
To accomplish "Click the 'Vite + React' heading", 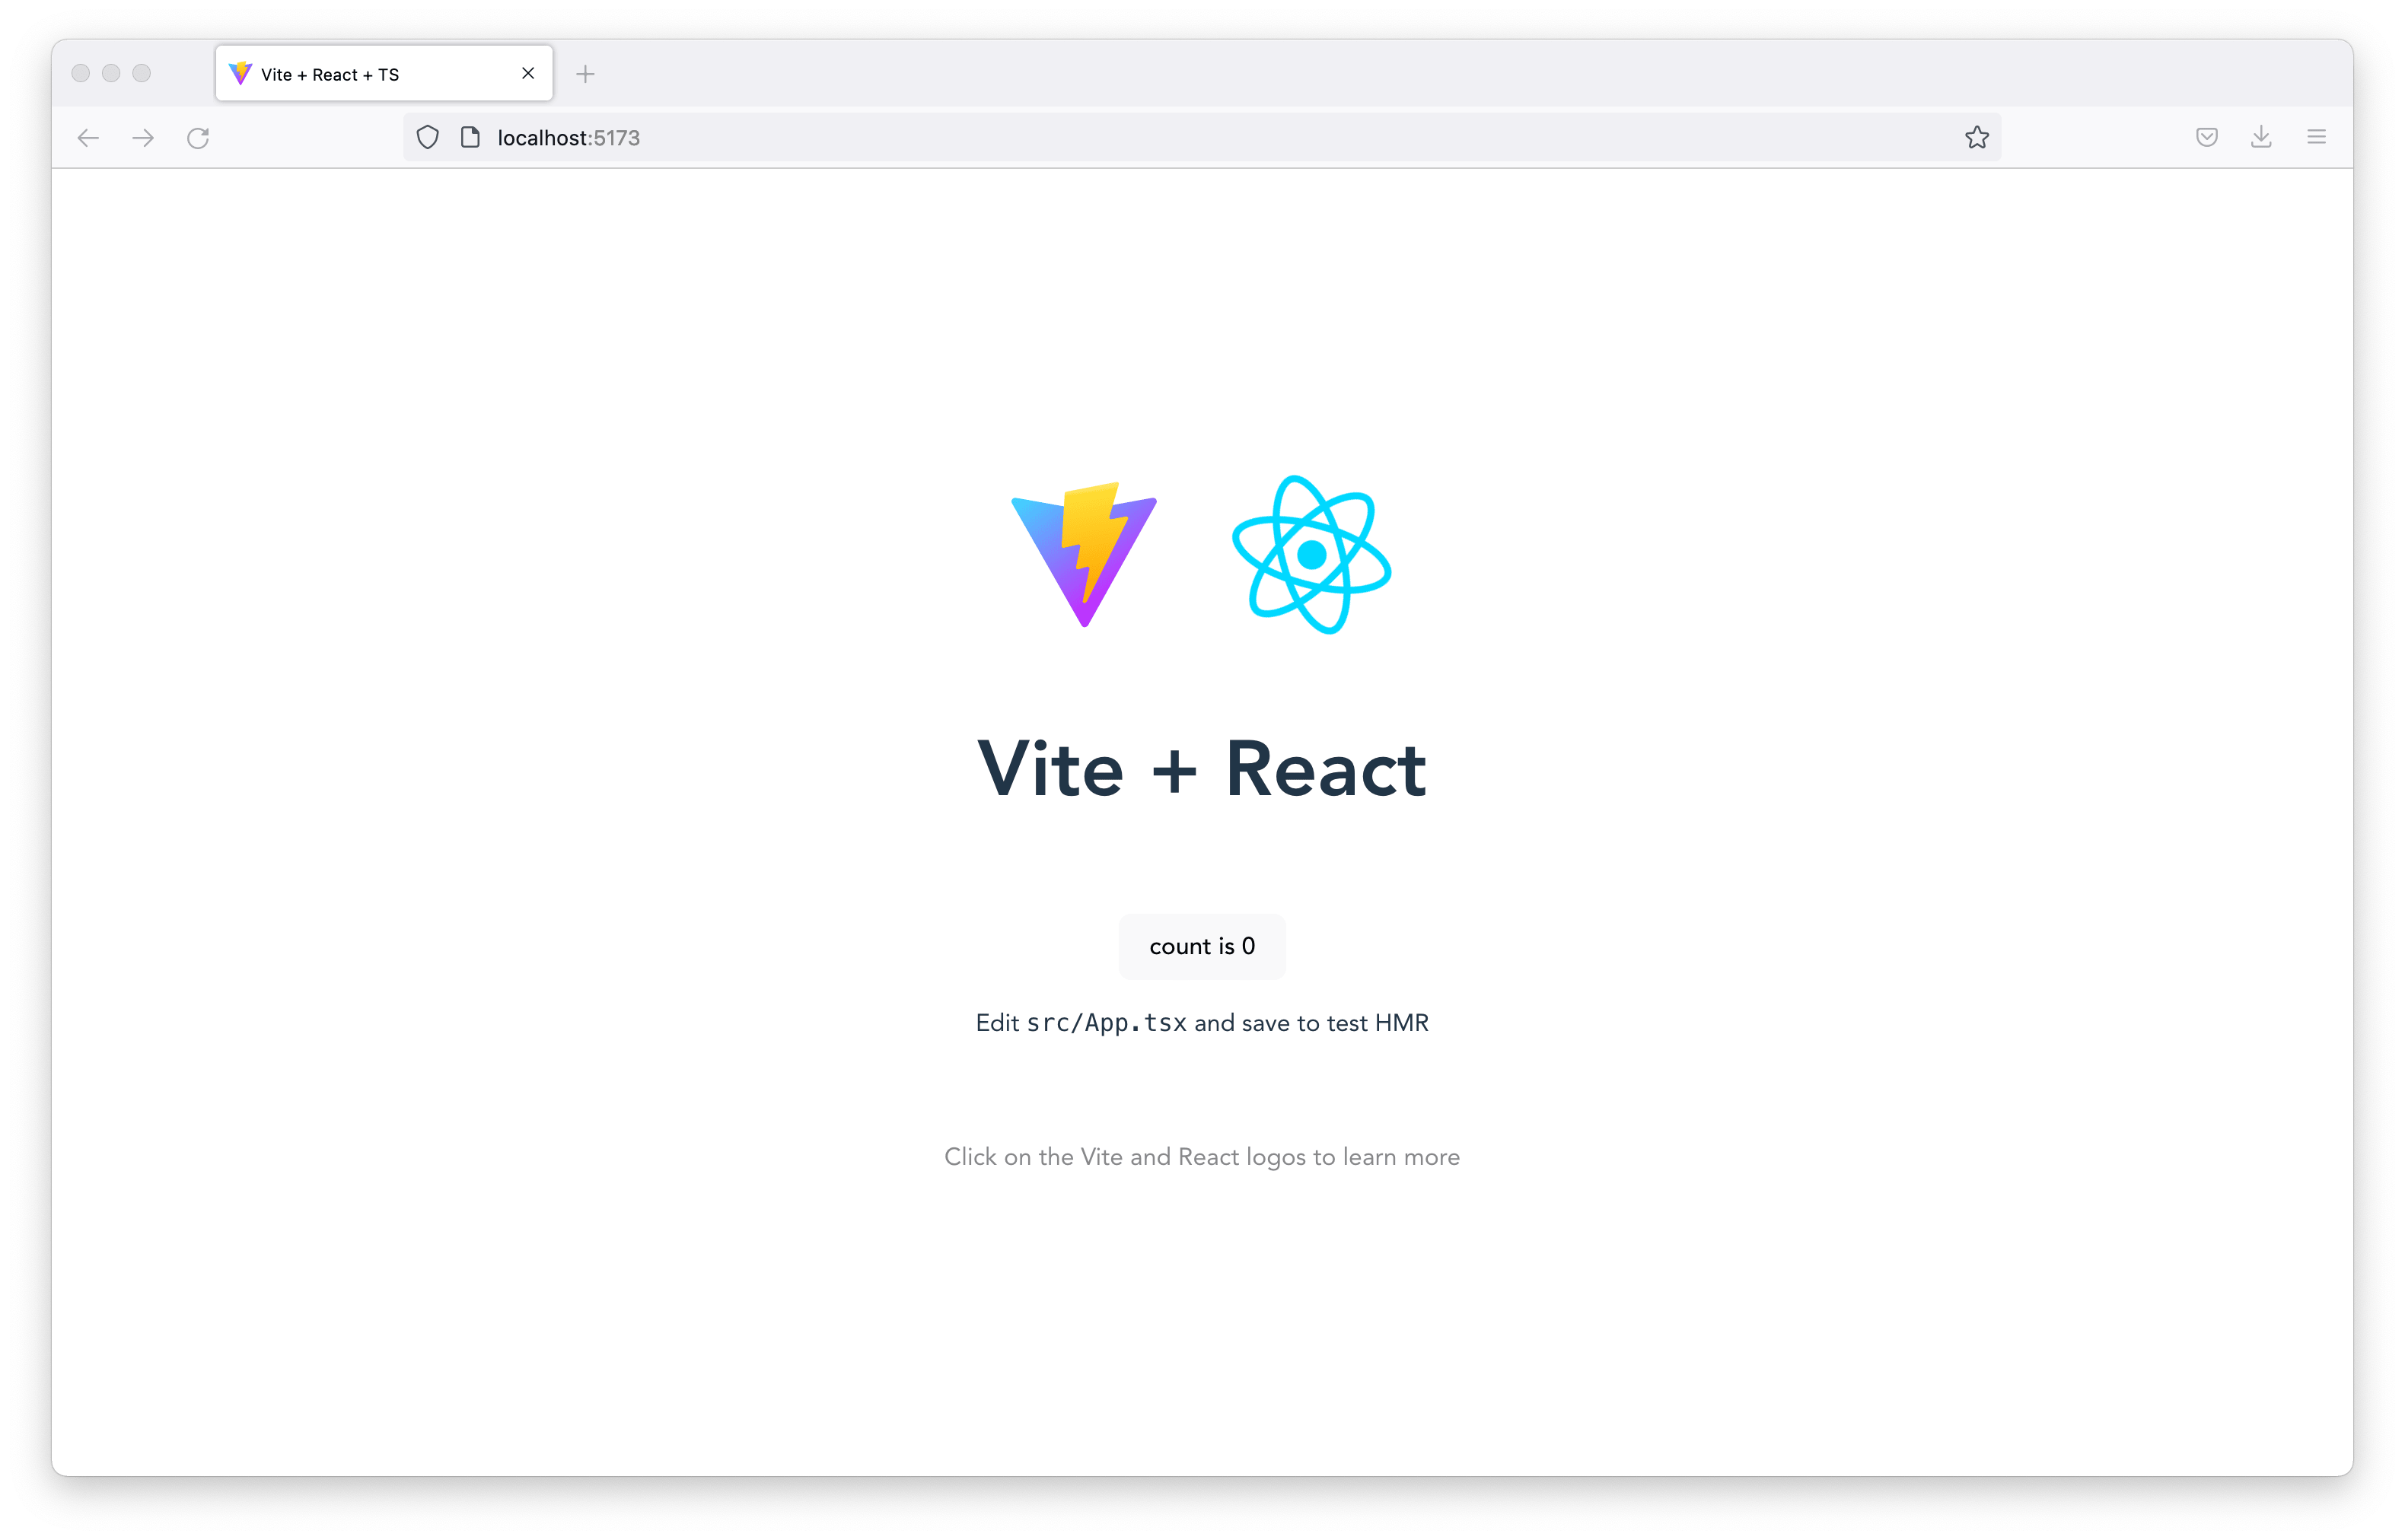I will point(1202,769).
